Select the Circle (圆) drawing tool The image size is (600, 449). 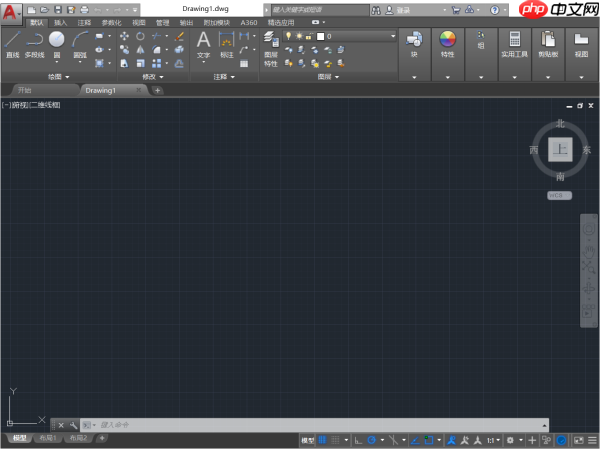[57, 44]
